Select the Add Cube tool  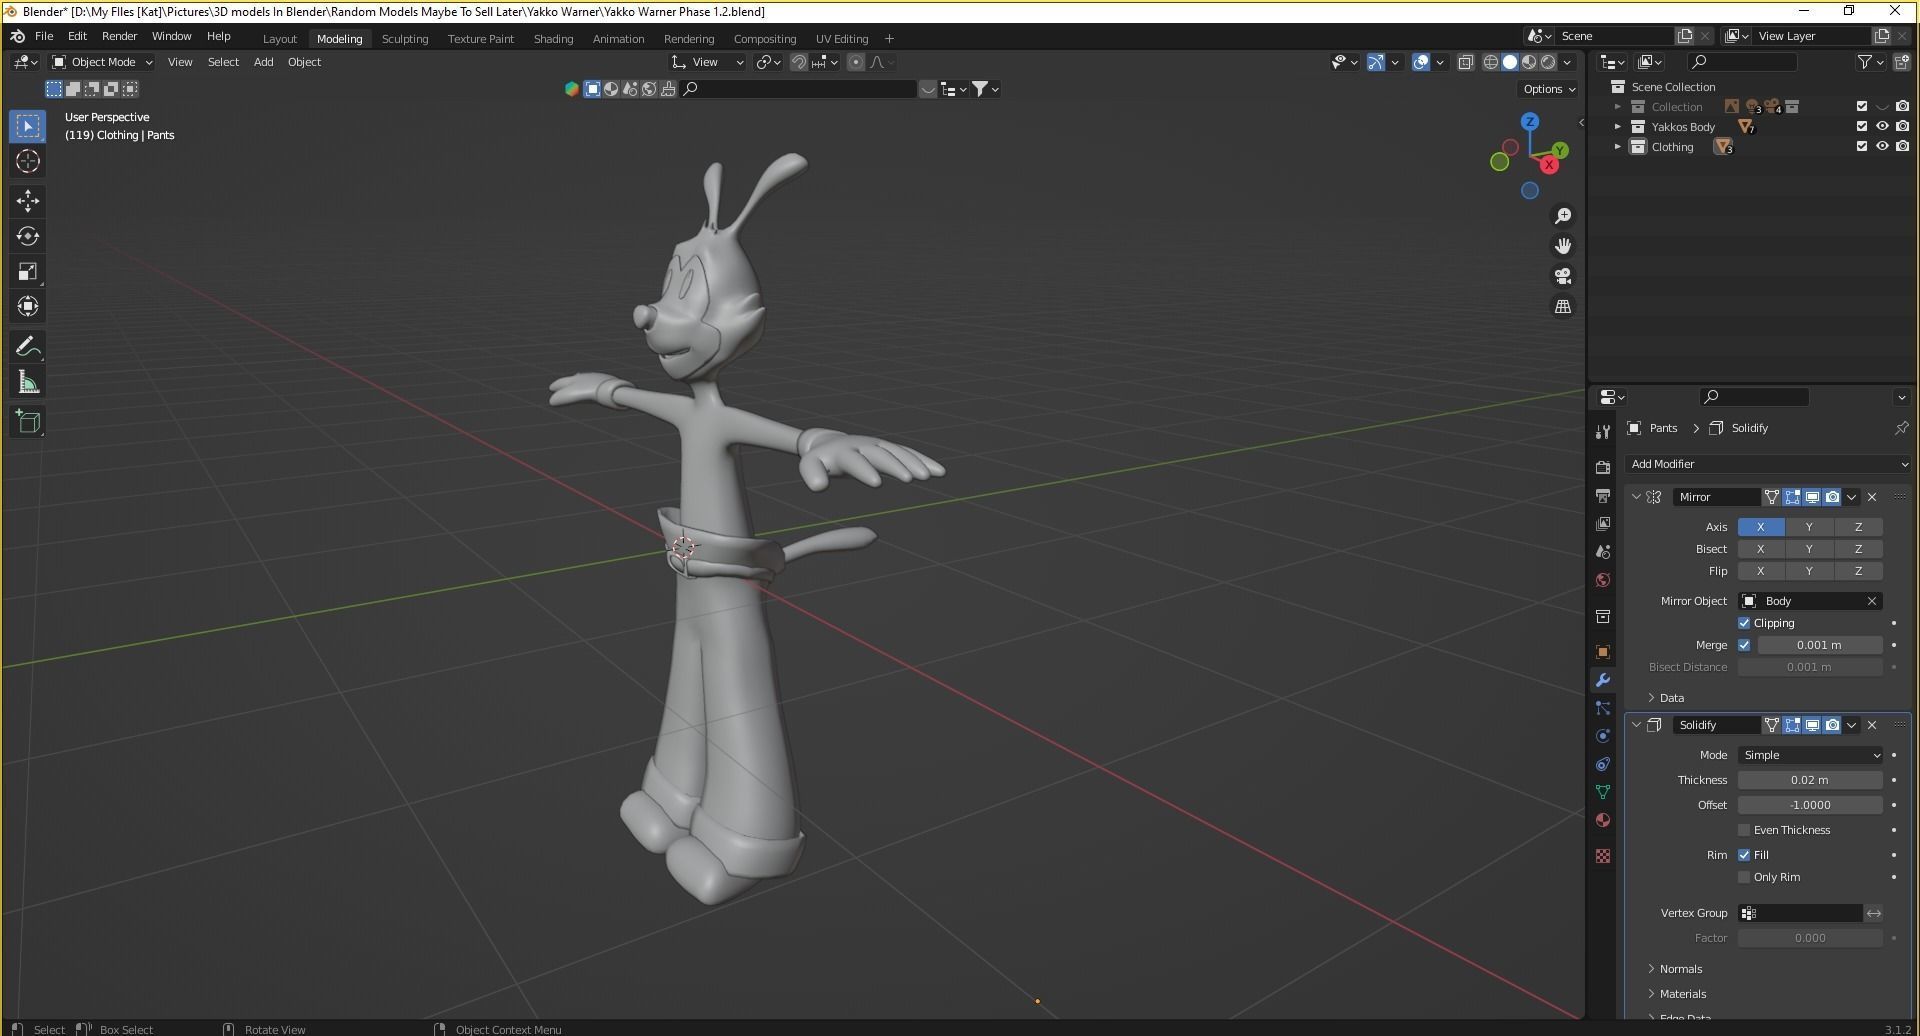pyautogui.click(x=28, y=422)
